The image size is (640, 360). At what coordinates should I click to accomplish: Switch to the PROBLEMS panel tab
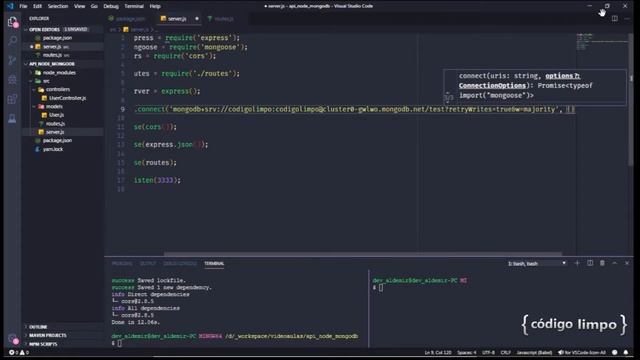[x=122, y=264]
